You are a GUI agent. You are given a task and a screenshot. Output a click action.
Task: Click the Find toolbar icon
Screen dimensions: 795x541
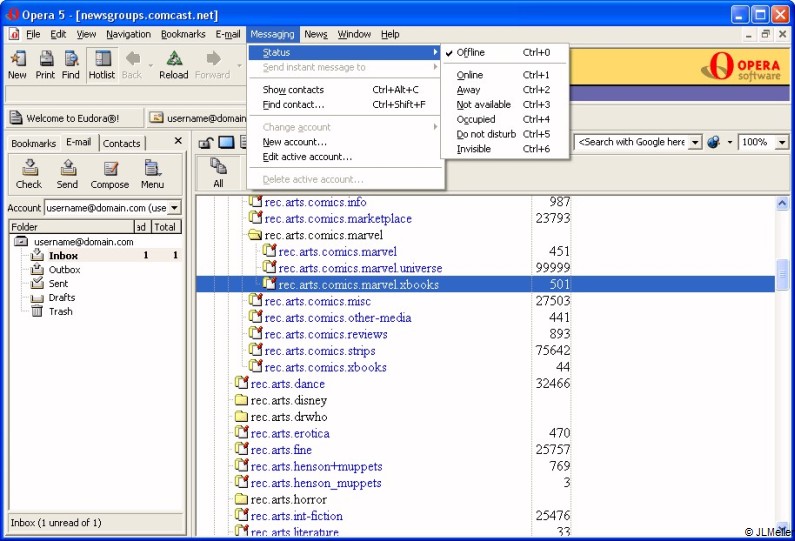pyautogui.click(x=70, y=65)
